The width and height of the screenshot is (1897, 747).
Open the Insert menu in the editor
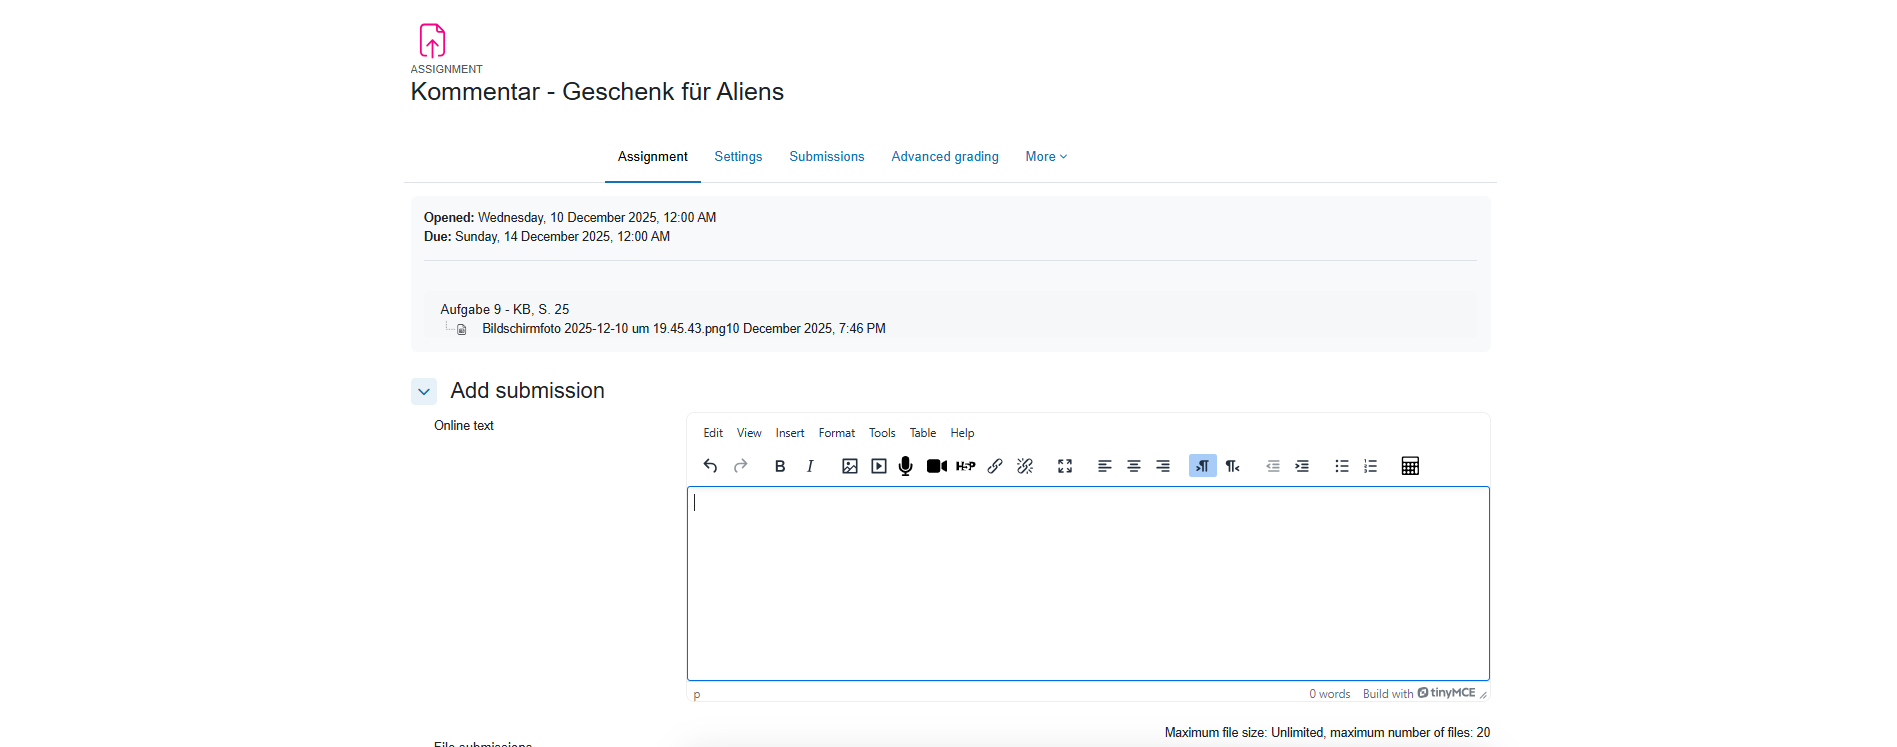point(789,433)
